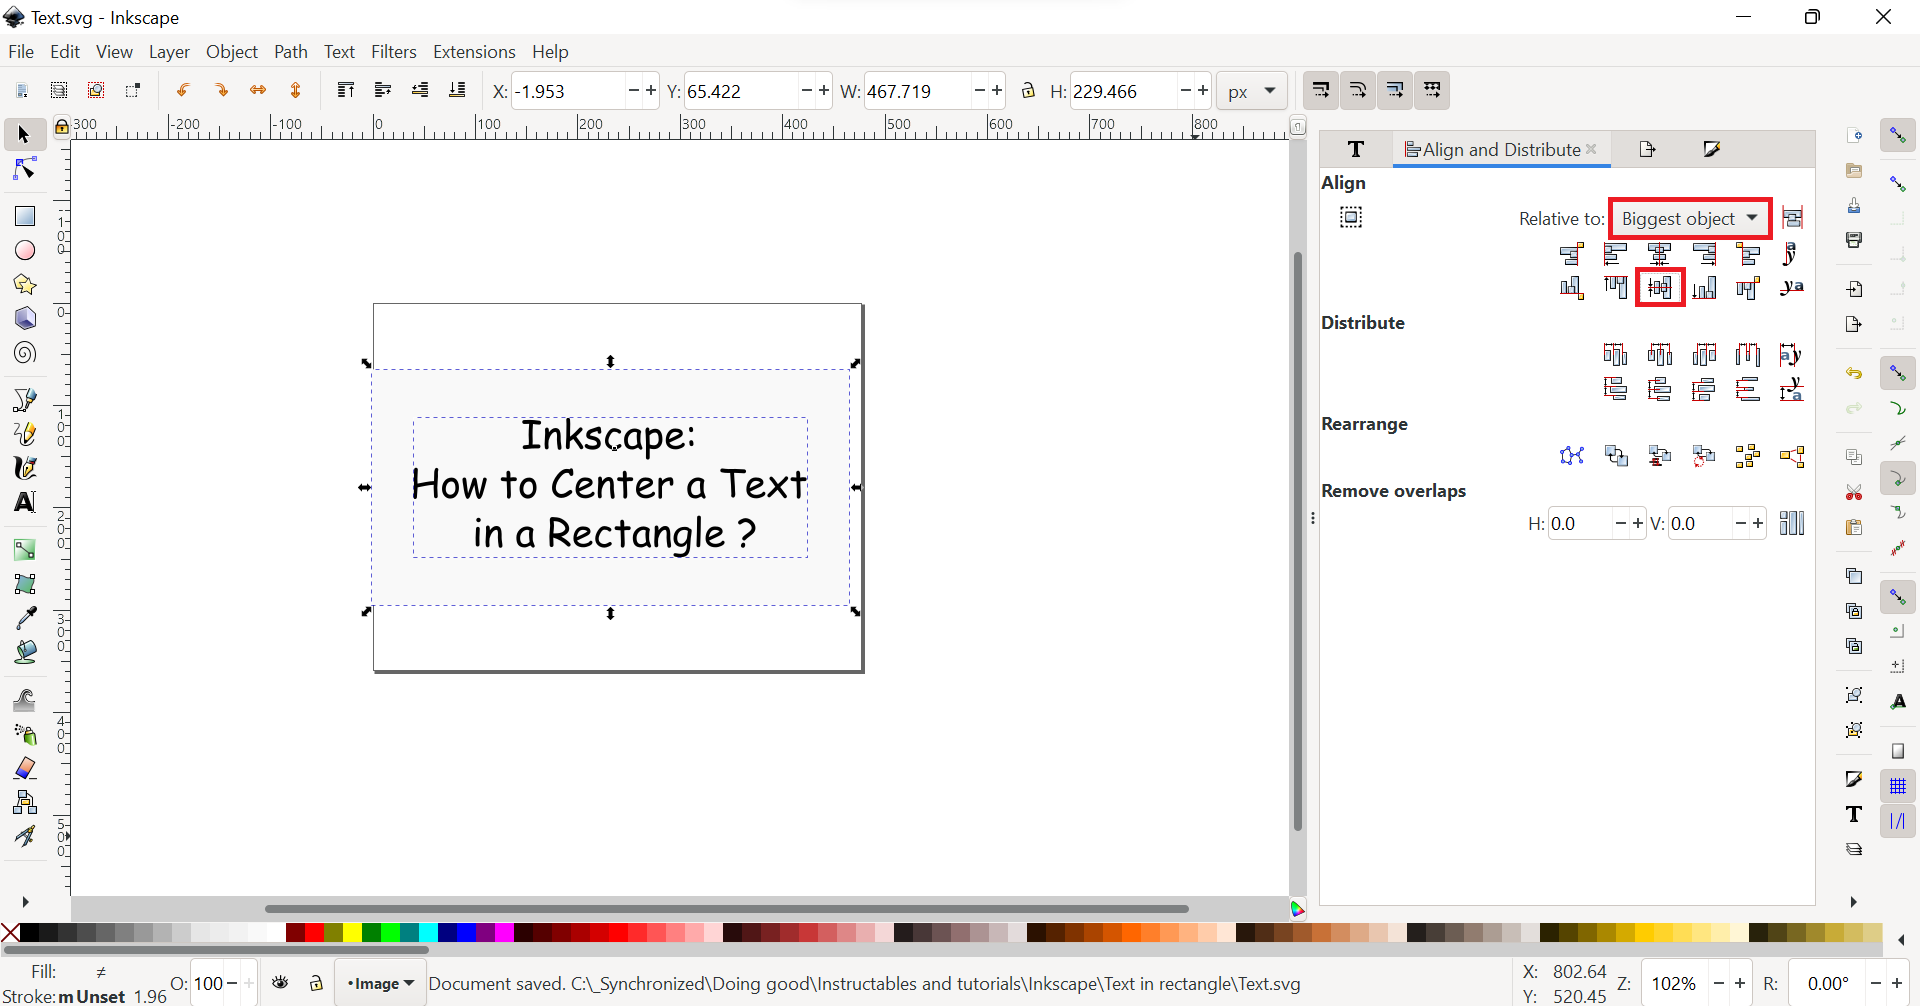Select the Star tool
The image size is (1920, 1006).
(24, 284)
